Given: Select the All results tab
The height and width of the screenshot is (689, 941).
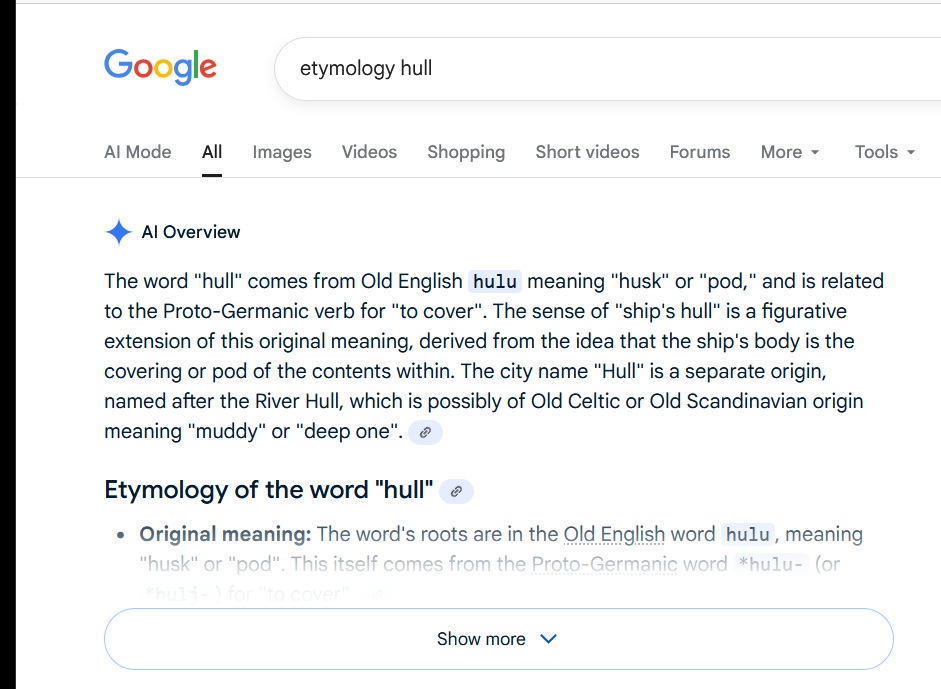Looking at the screenshot, I should pos(212,152).
